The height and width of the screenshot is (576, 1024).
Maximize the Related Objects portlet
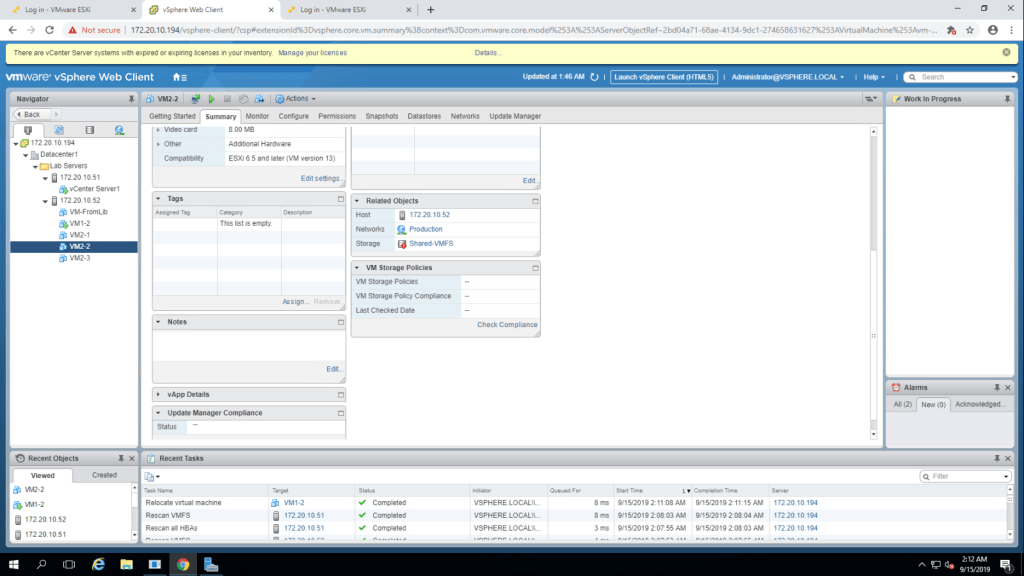535,201
